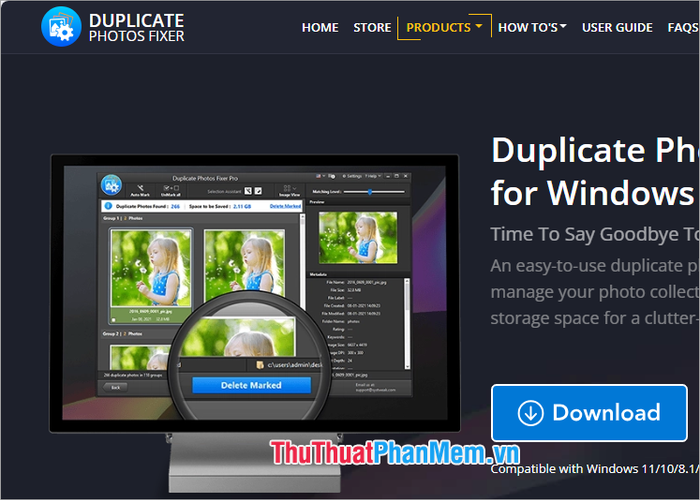Click the 'manage your photo collect' text line

click(x=595, y=292)
